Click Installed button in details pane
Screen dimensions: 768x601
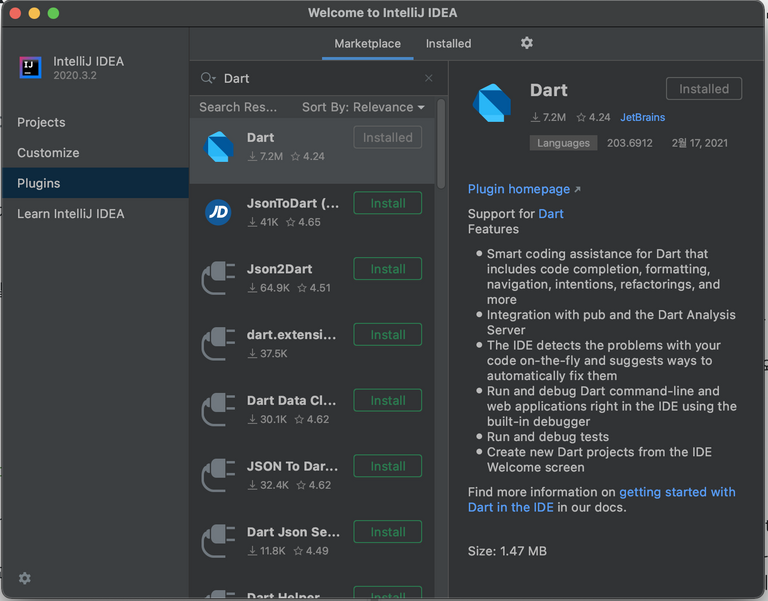704,89
